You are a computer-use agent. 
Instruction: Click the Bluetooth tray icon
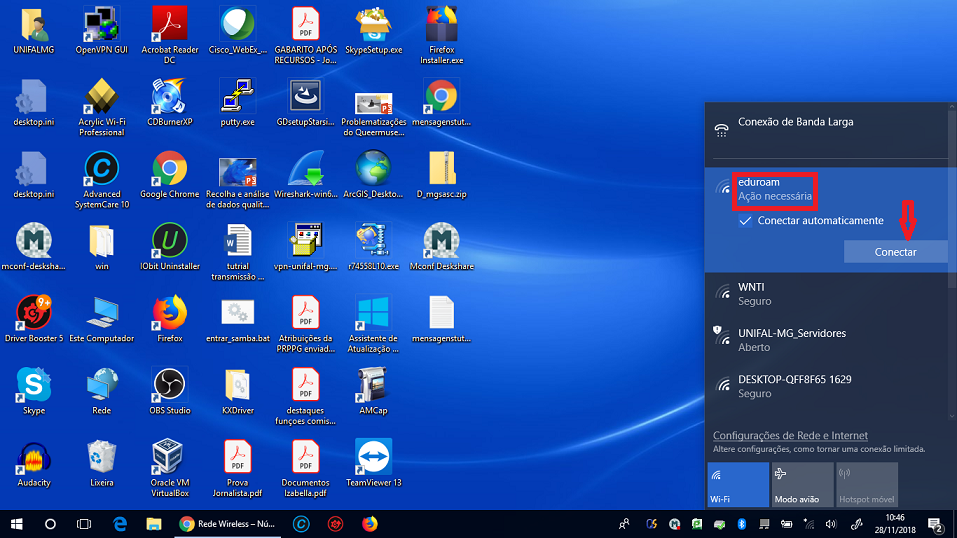(x=742, y=524)
